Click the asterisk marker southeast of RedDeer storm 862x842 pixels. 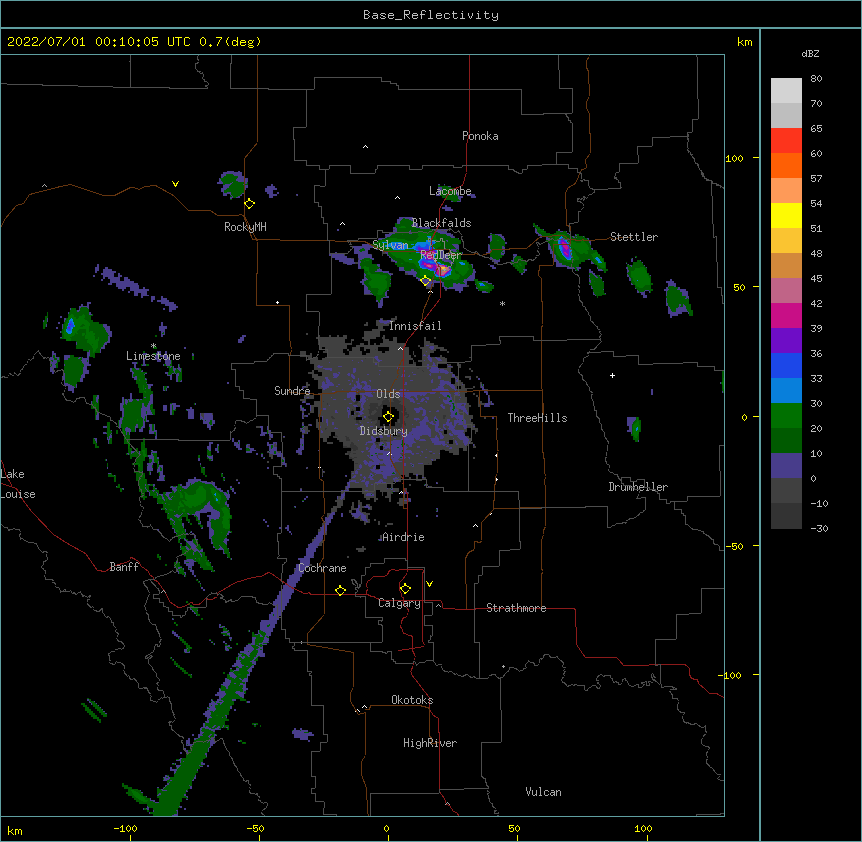pos(502,303)
